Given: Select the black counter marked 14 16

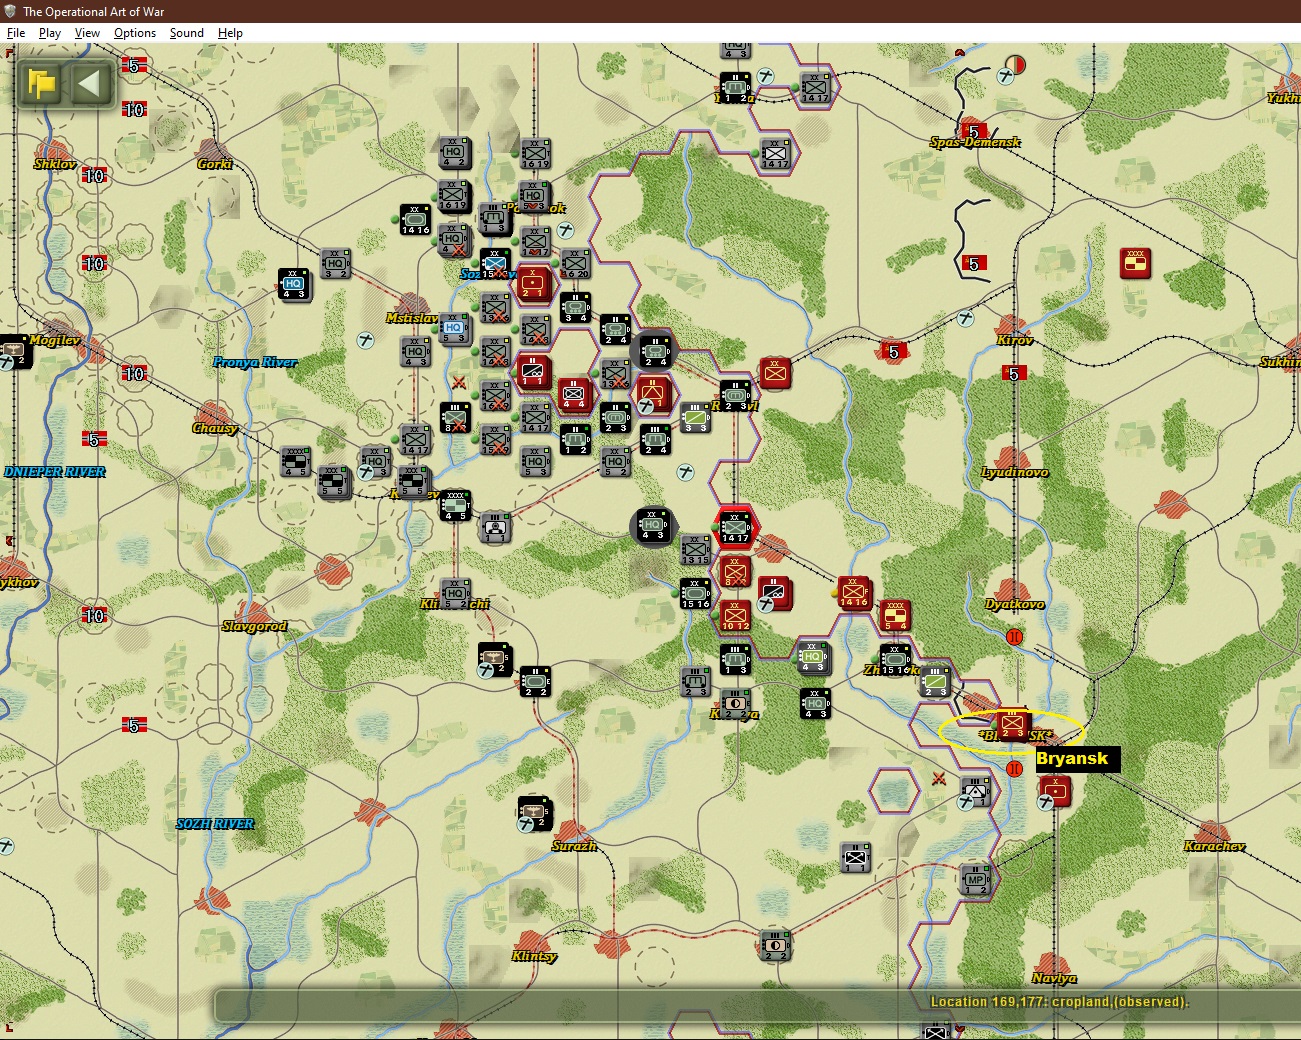Looking at the screenshot, I should (415, 219).
